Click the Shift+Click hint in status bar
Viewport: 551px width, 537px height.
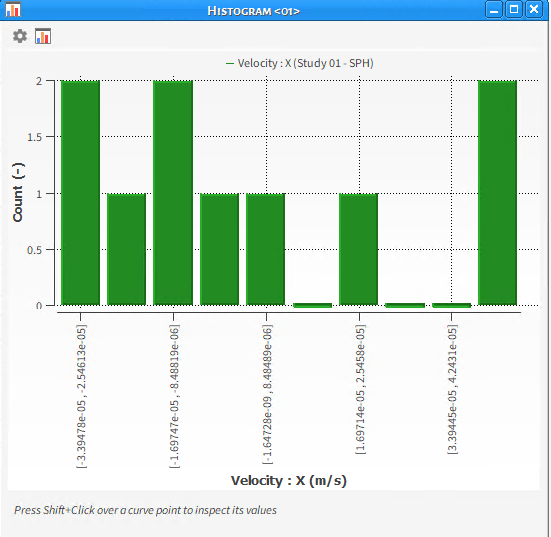click(145, 510)
